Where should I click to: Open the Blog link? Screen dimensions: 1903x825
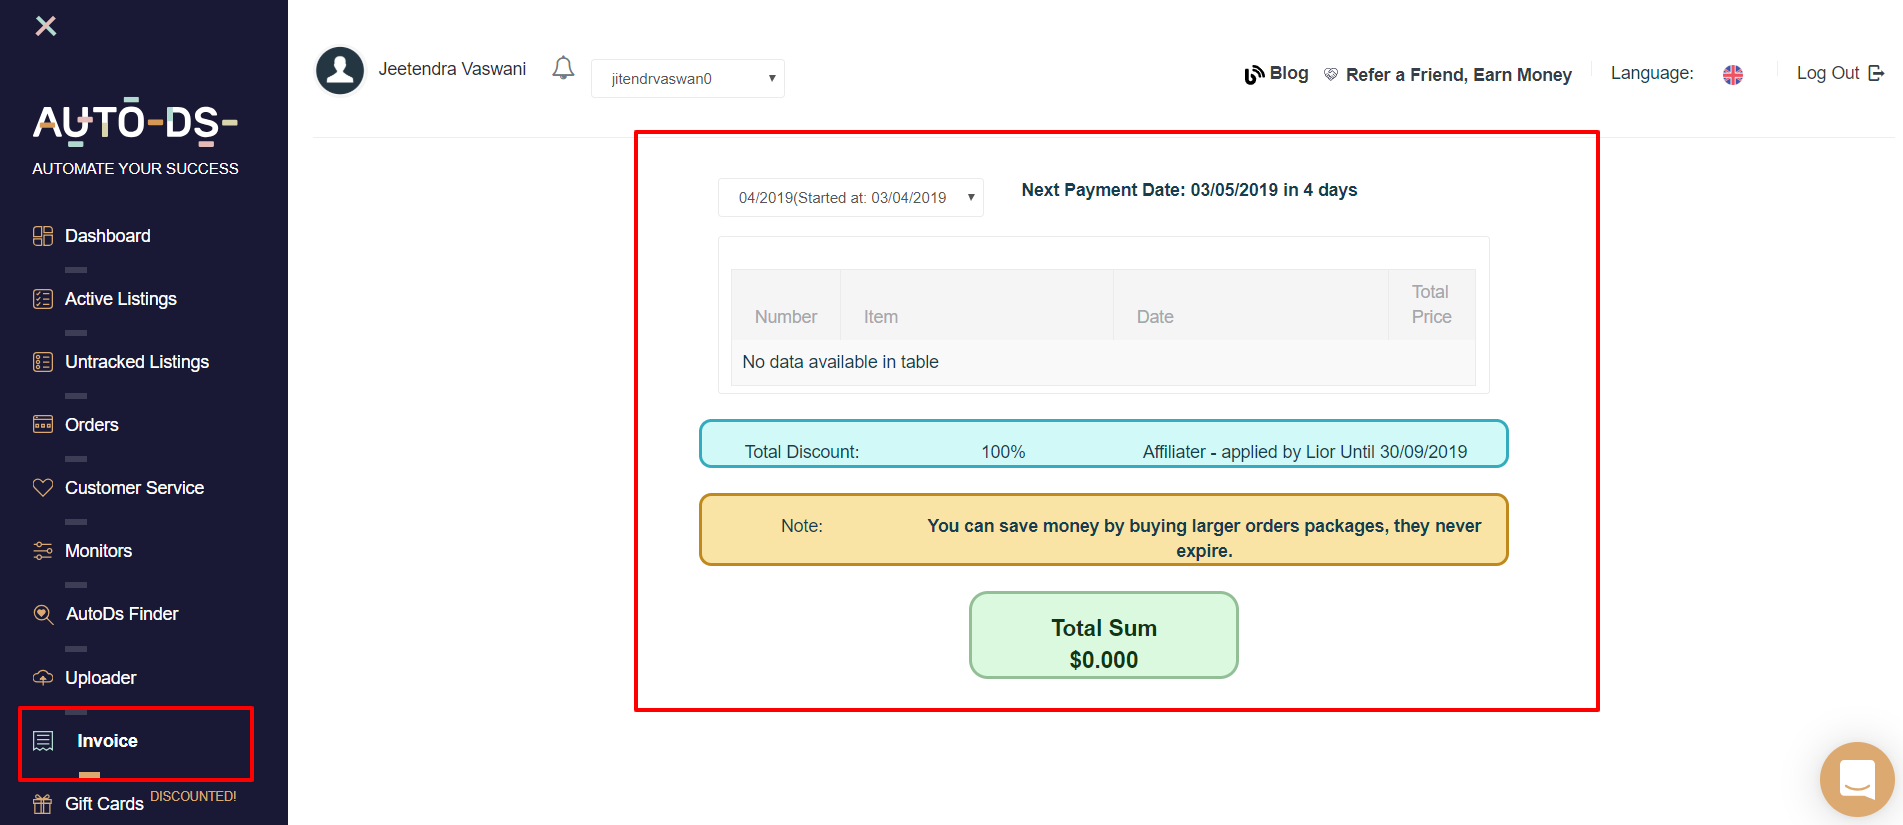pyautogui.click(x=1277, y=74)
